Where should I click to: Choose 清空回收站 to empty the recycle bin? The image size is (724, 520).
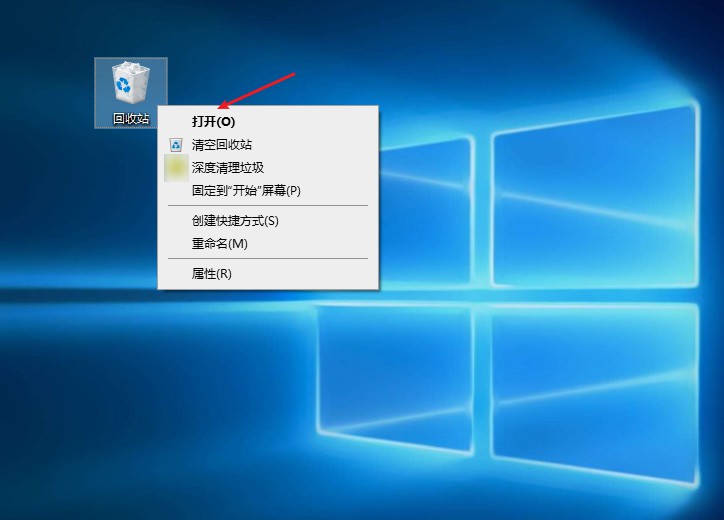pos(268,145)
